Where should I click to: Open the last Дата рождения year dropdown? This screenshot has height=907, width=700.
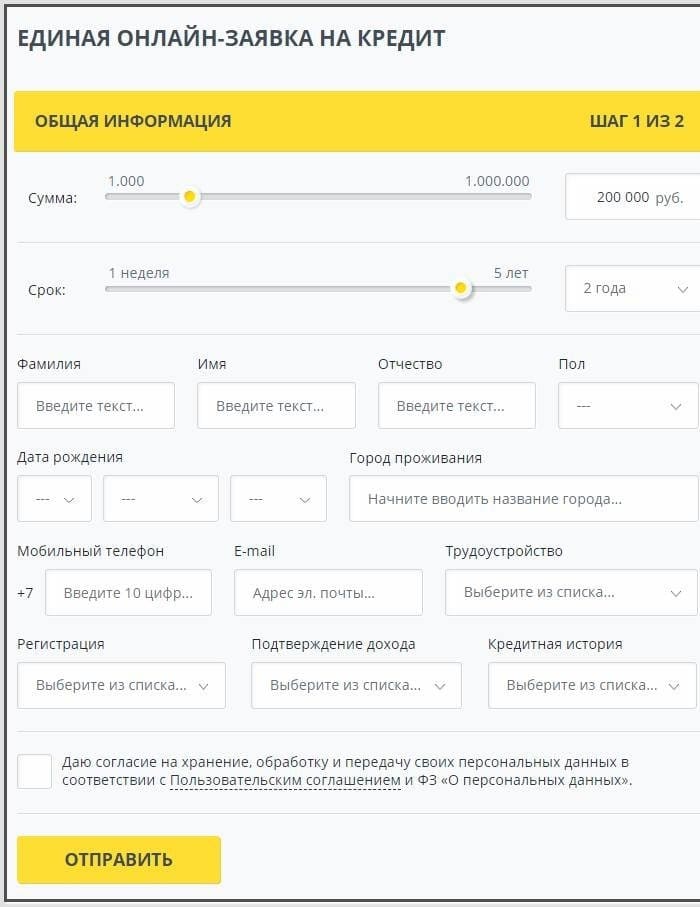point(278,499)
